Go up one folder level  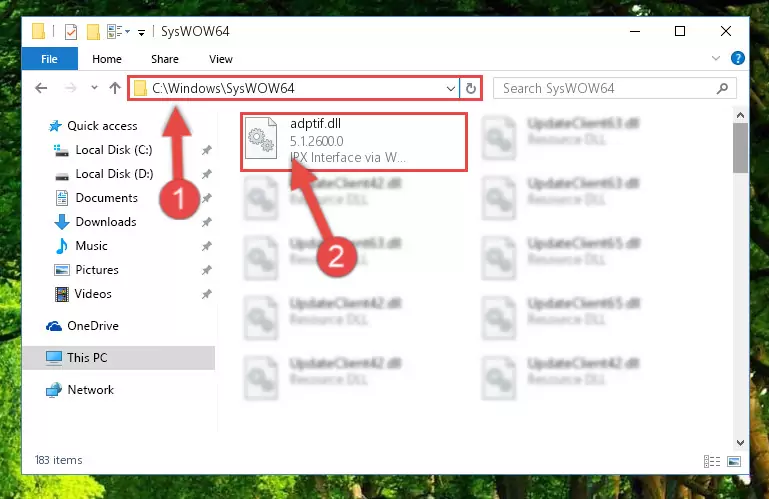(x=115, y=88)
